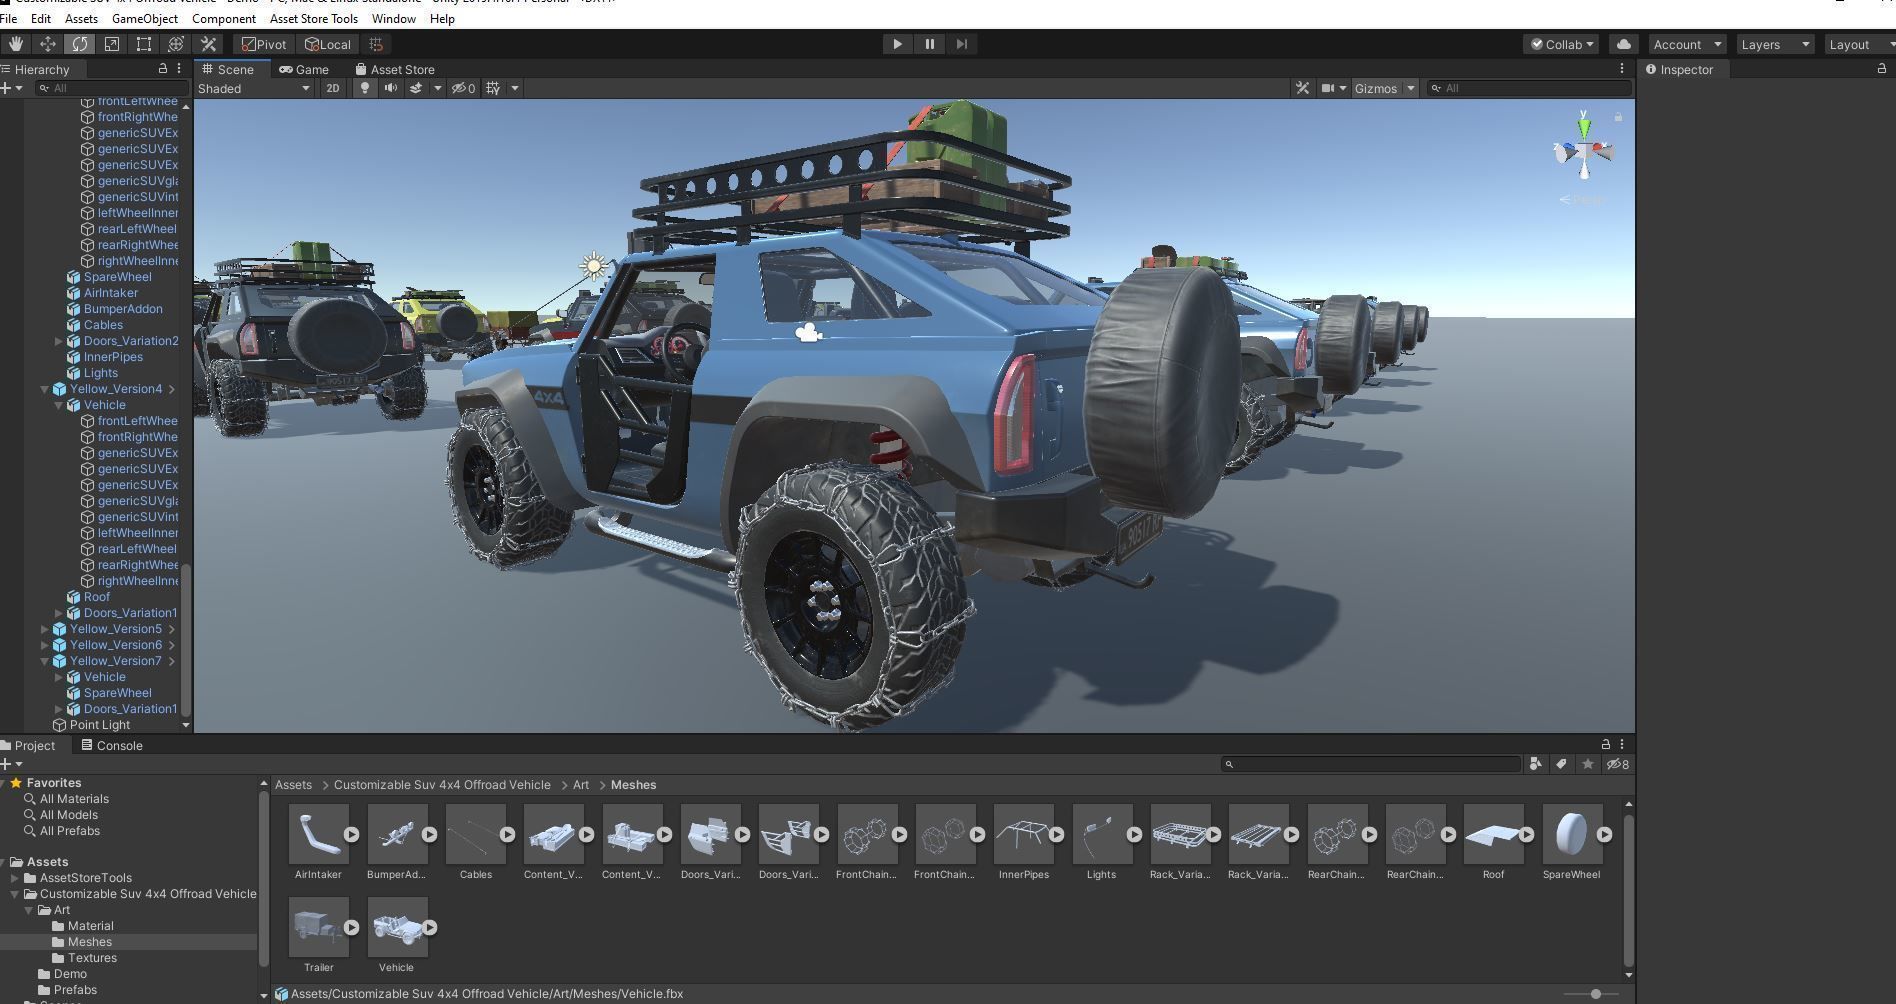Adjust the asset thumbnail size slider
This screenshot has width=1896, height=1004.
pyautogui.click(x=1595, y=994)
